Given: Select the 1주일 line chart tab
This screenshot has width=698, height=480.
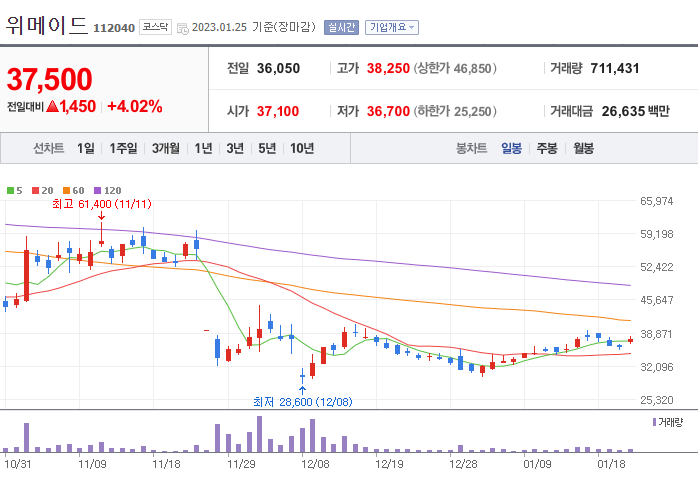Looking at the screenshot, I should (x=123, y=148).
